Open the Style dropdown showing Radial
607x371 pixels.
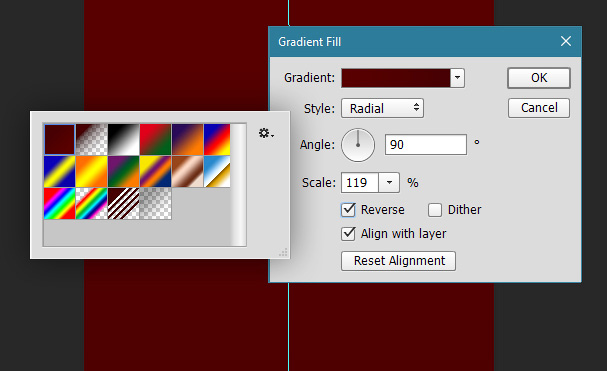pos(382,108)
